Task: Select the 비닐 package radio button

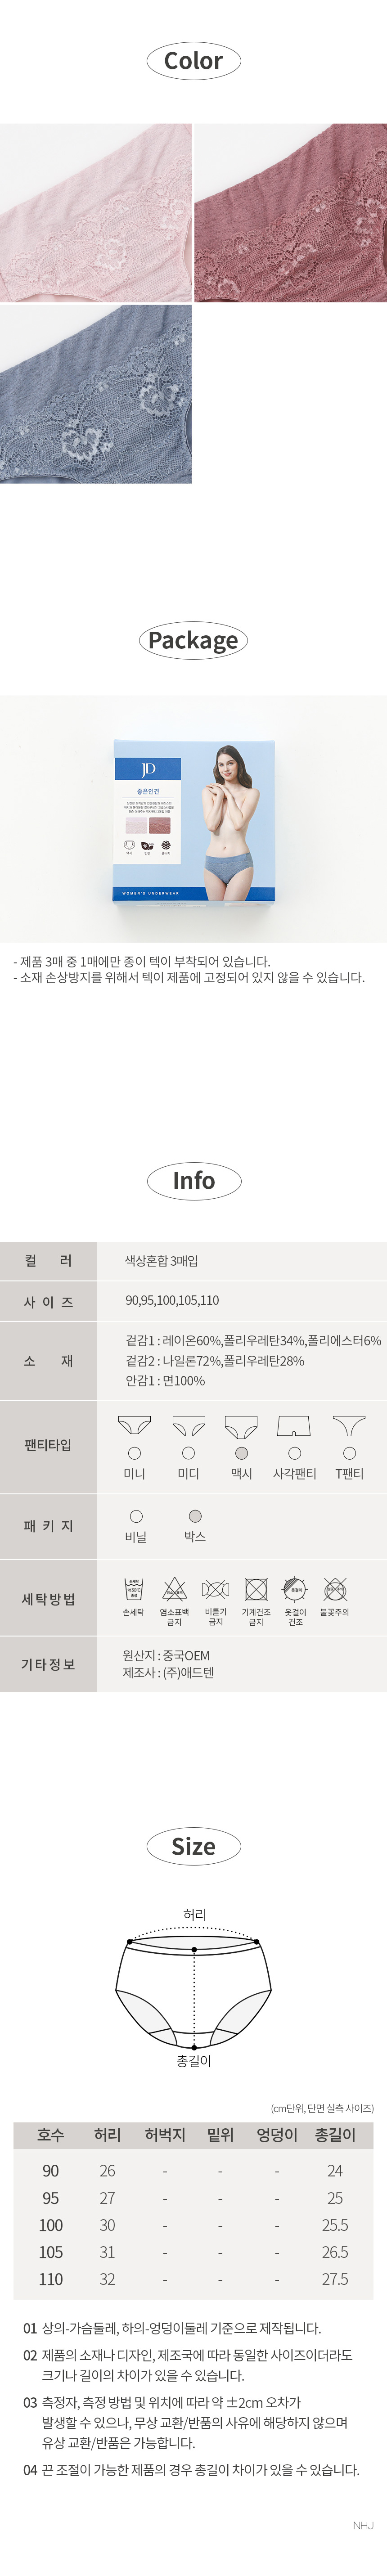Action: 136,1516
